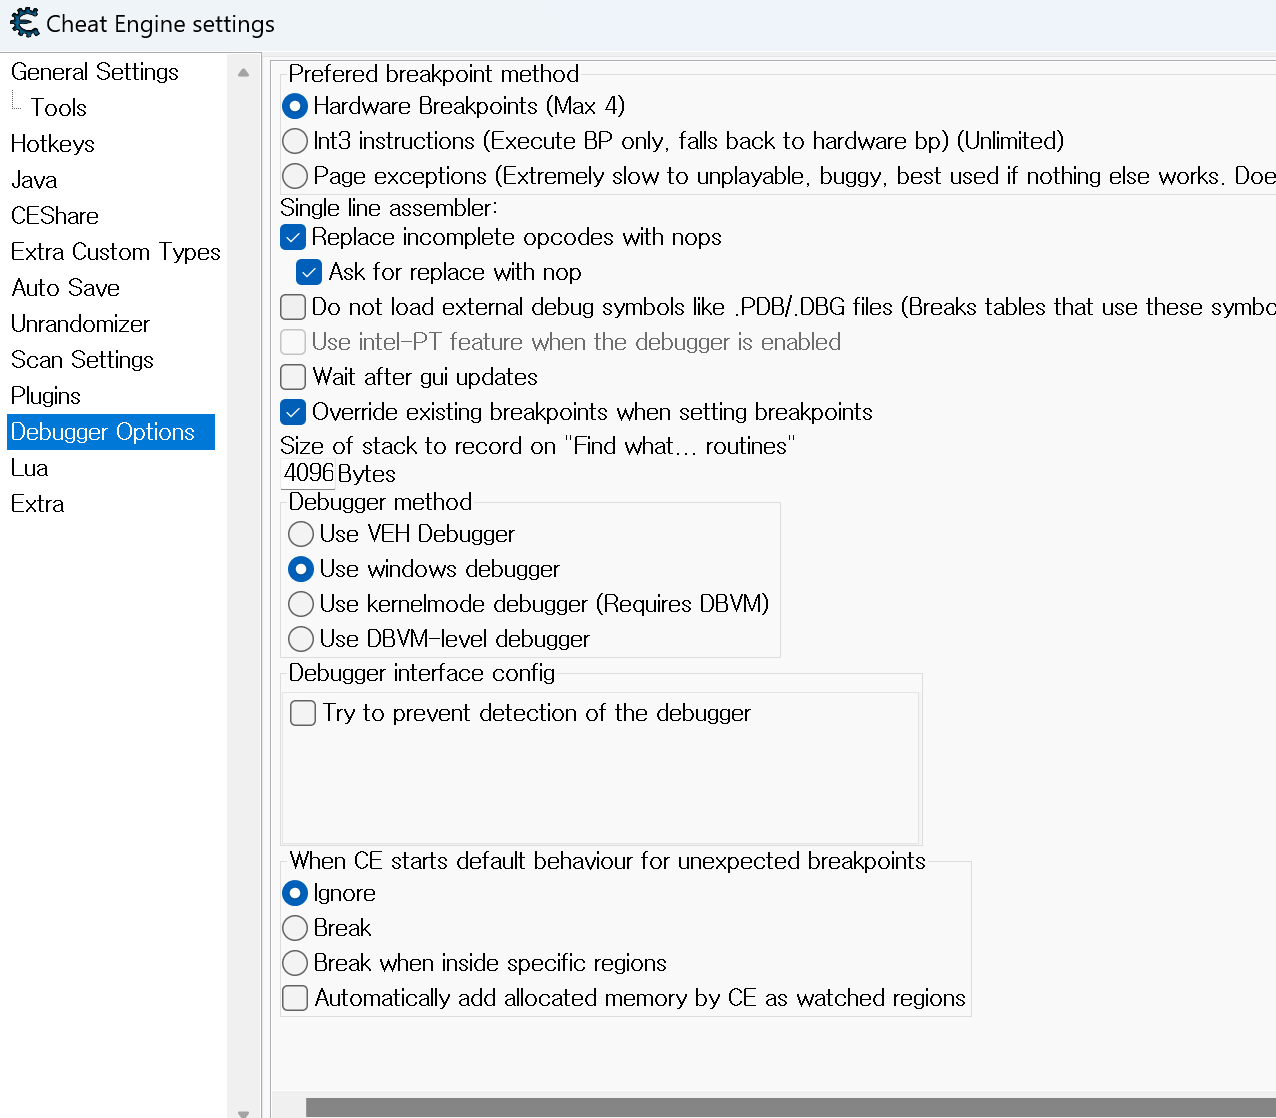Image resolution: width=1276 pixels, height=1118 pixels.
Task: Click the stack size 4096 input field
Action: point(308,474)
